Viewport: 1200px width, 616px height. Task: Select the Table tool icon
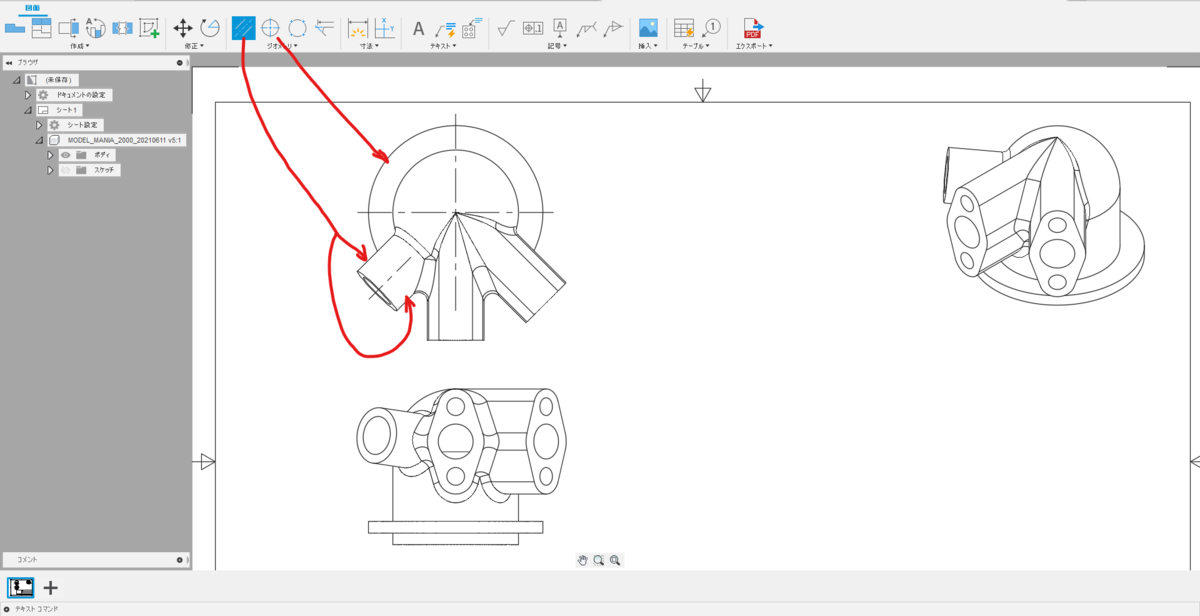pyautogui.click(x=684, y=27)
